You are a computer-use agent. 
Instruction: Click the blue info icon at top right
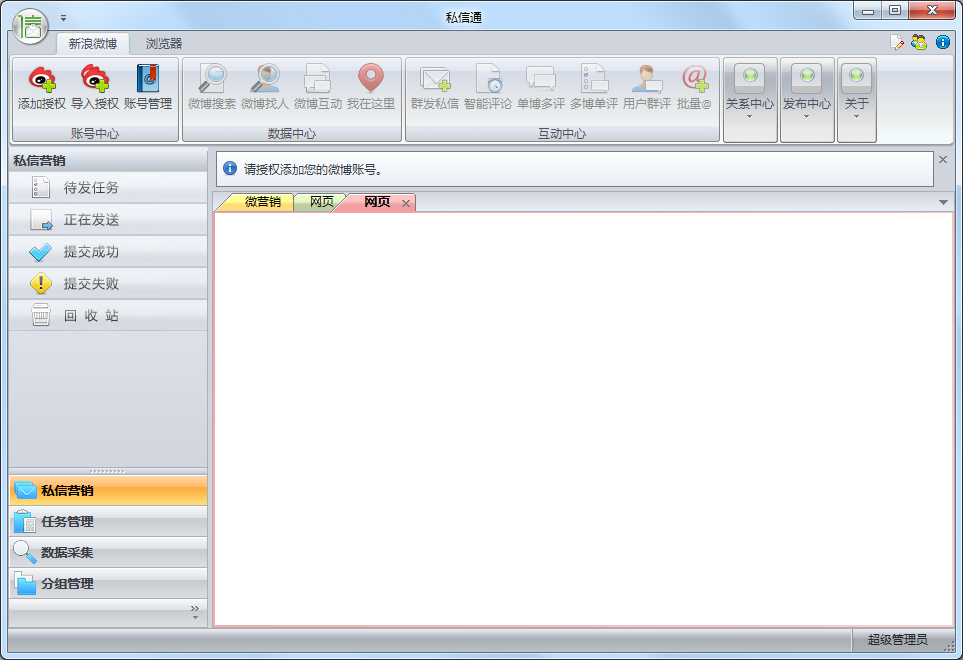[x=942, y=43]
